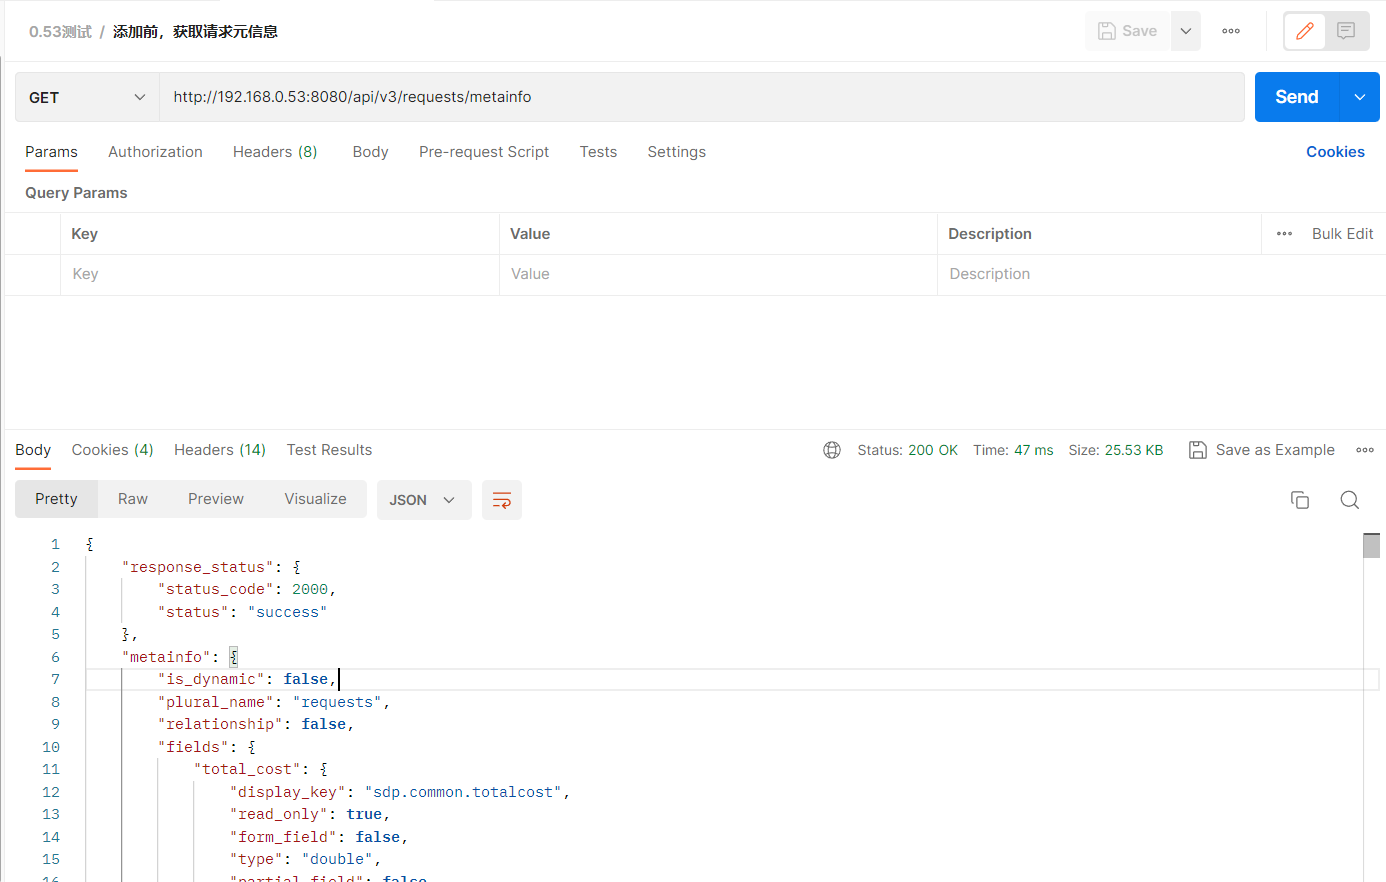Click the Key input cell
This screenshot has width=1386, height=882.
tap(280, 274)
